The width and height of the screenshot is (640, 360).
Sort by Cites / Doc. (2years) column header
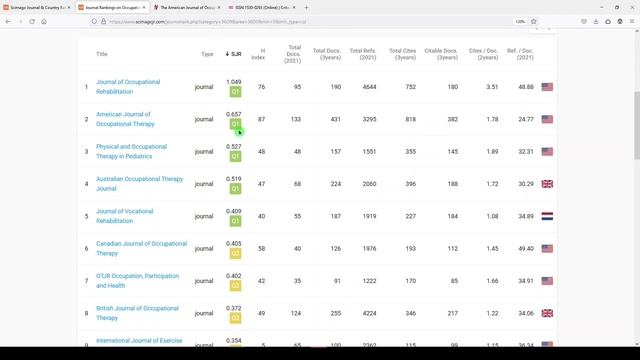(484, 54)
